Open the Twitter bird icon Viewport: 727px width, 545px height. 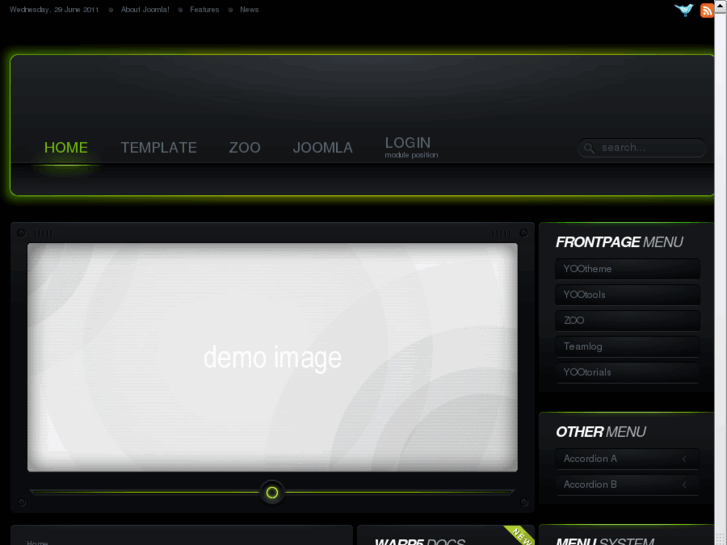point(684,10)
